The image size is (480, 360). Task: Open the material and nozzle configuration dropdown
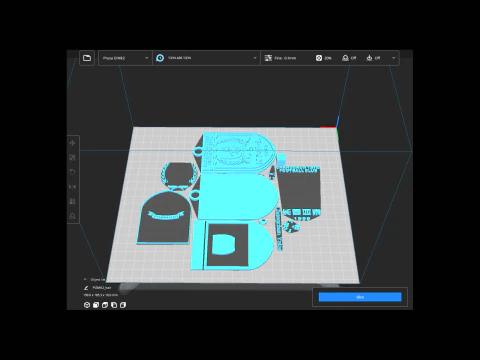[x=206, y=58]
